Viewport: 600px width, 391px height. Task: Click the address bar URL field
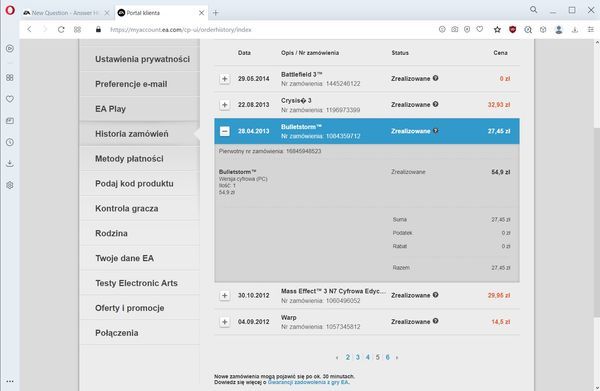pos(268,29)
